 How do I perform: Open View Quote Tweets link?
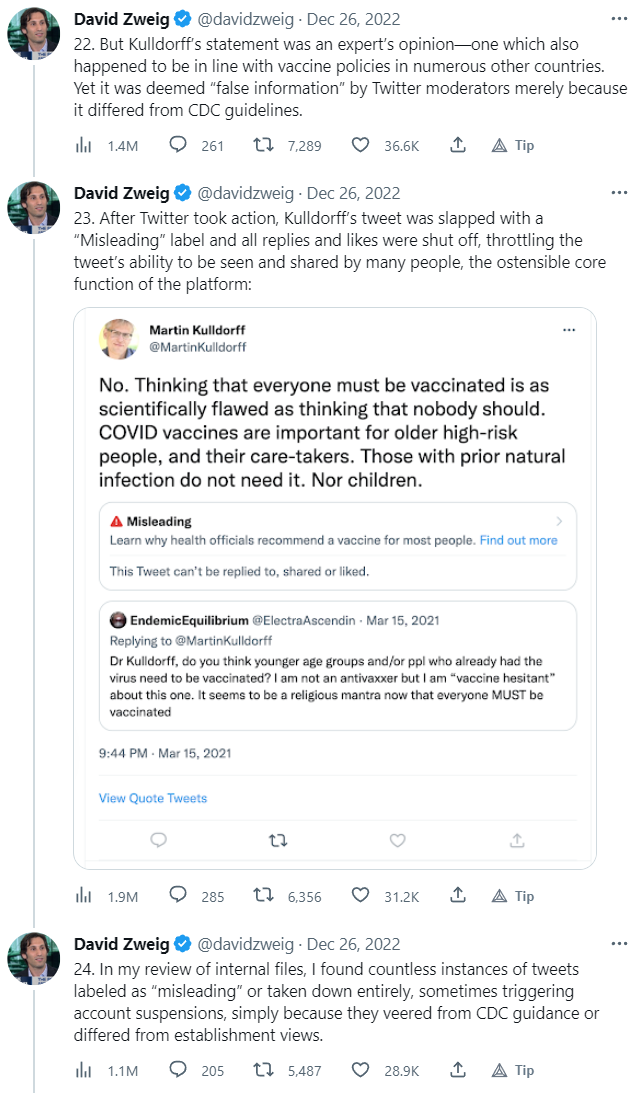point(153,798)
